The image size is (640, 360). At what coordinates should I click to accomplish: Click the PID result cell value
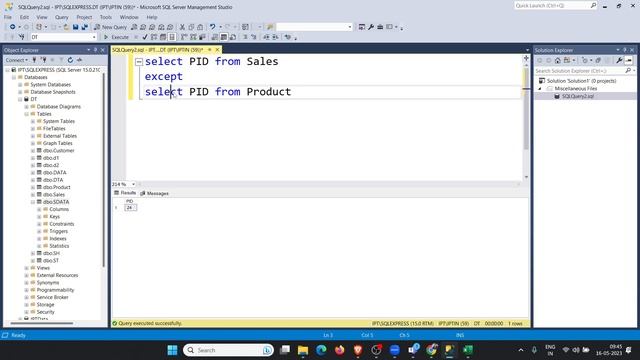coord(130,208)
